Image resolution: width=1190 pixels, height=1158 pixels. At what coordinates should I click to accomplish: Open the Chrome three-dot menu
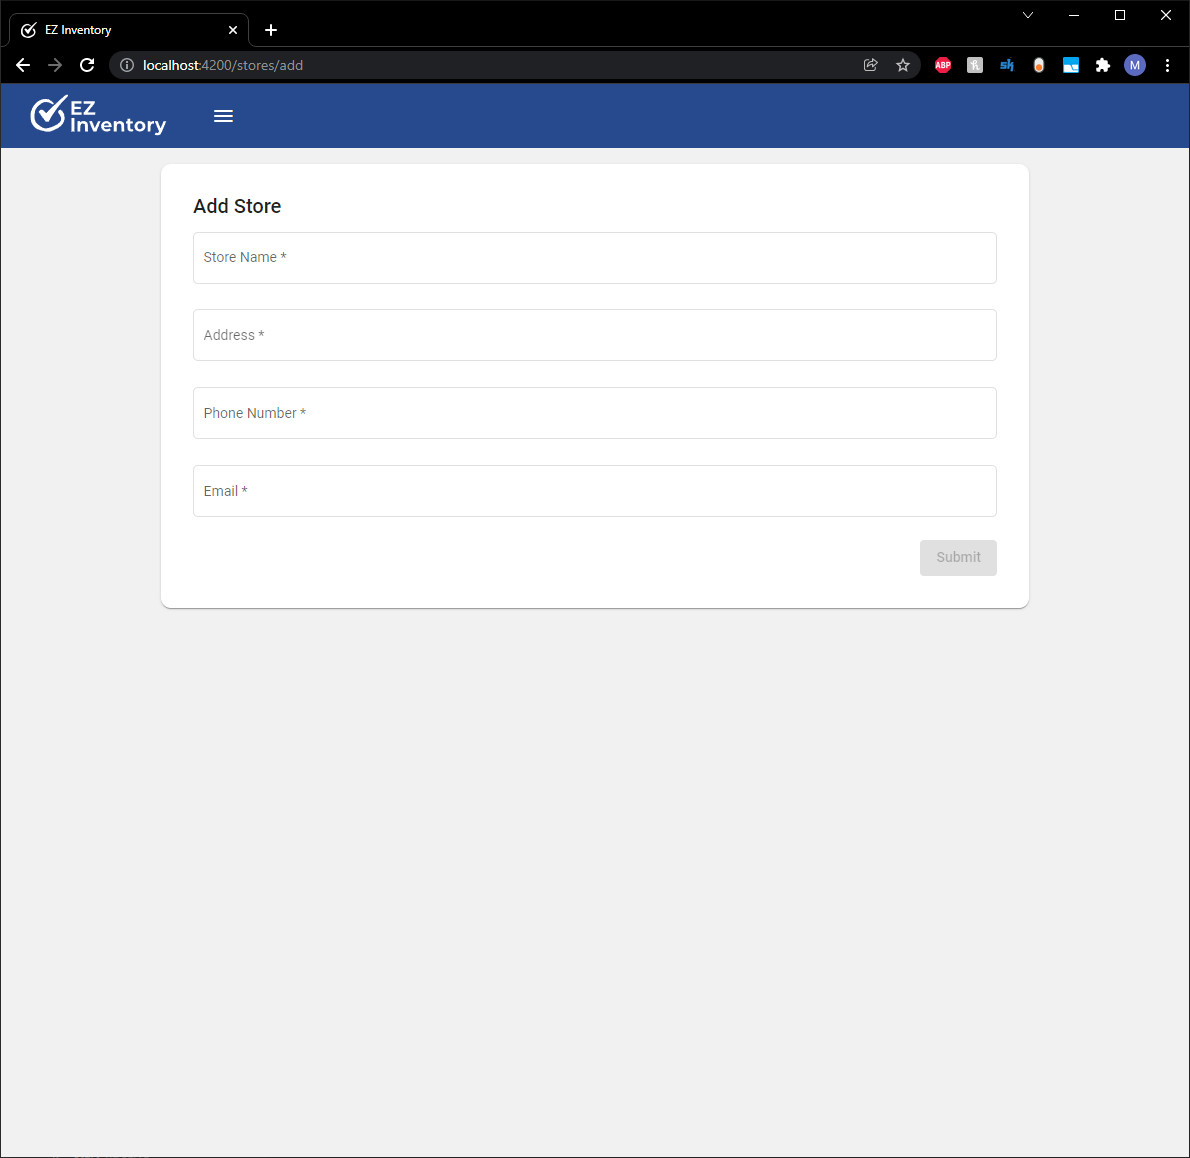point(1167,65)
